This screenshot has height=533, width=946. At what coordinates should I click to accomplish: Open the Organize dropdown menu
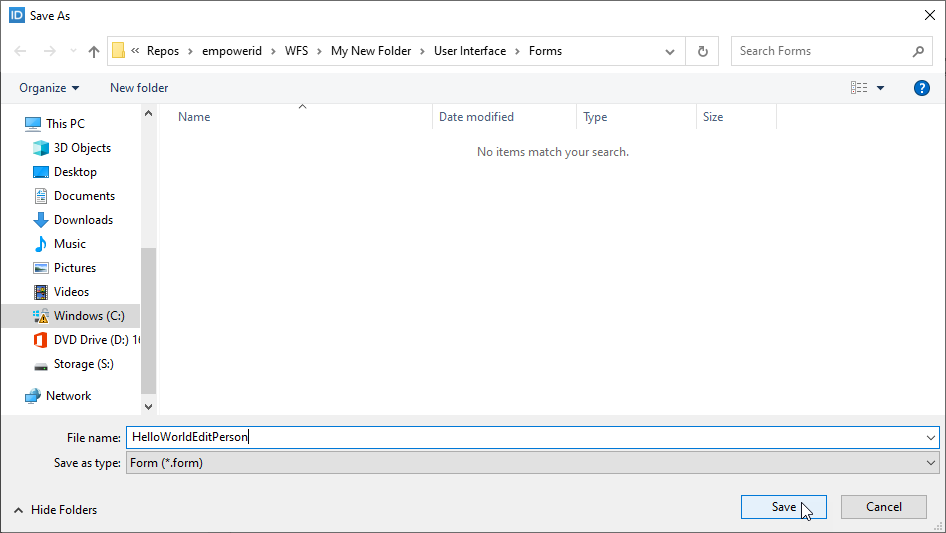click(49, 88)
